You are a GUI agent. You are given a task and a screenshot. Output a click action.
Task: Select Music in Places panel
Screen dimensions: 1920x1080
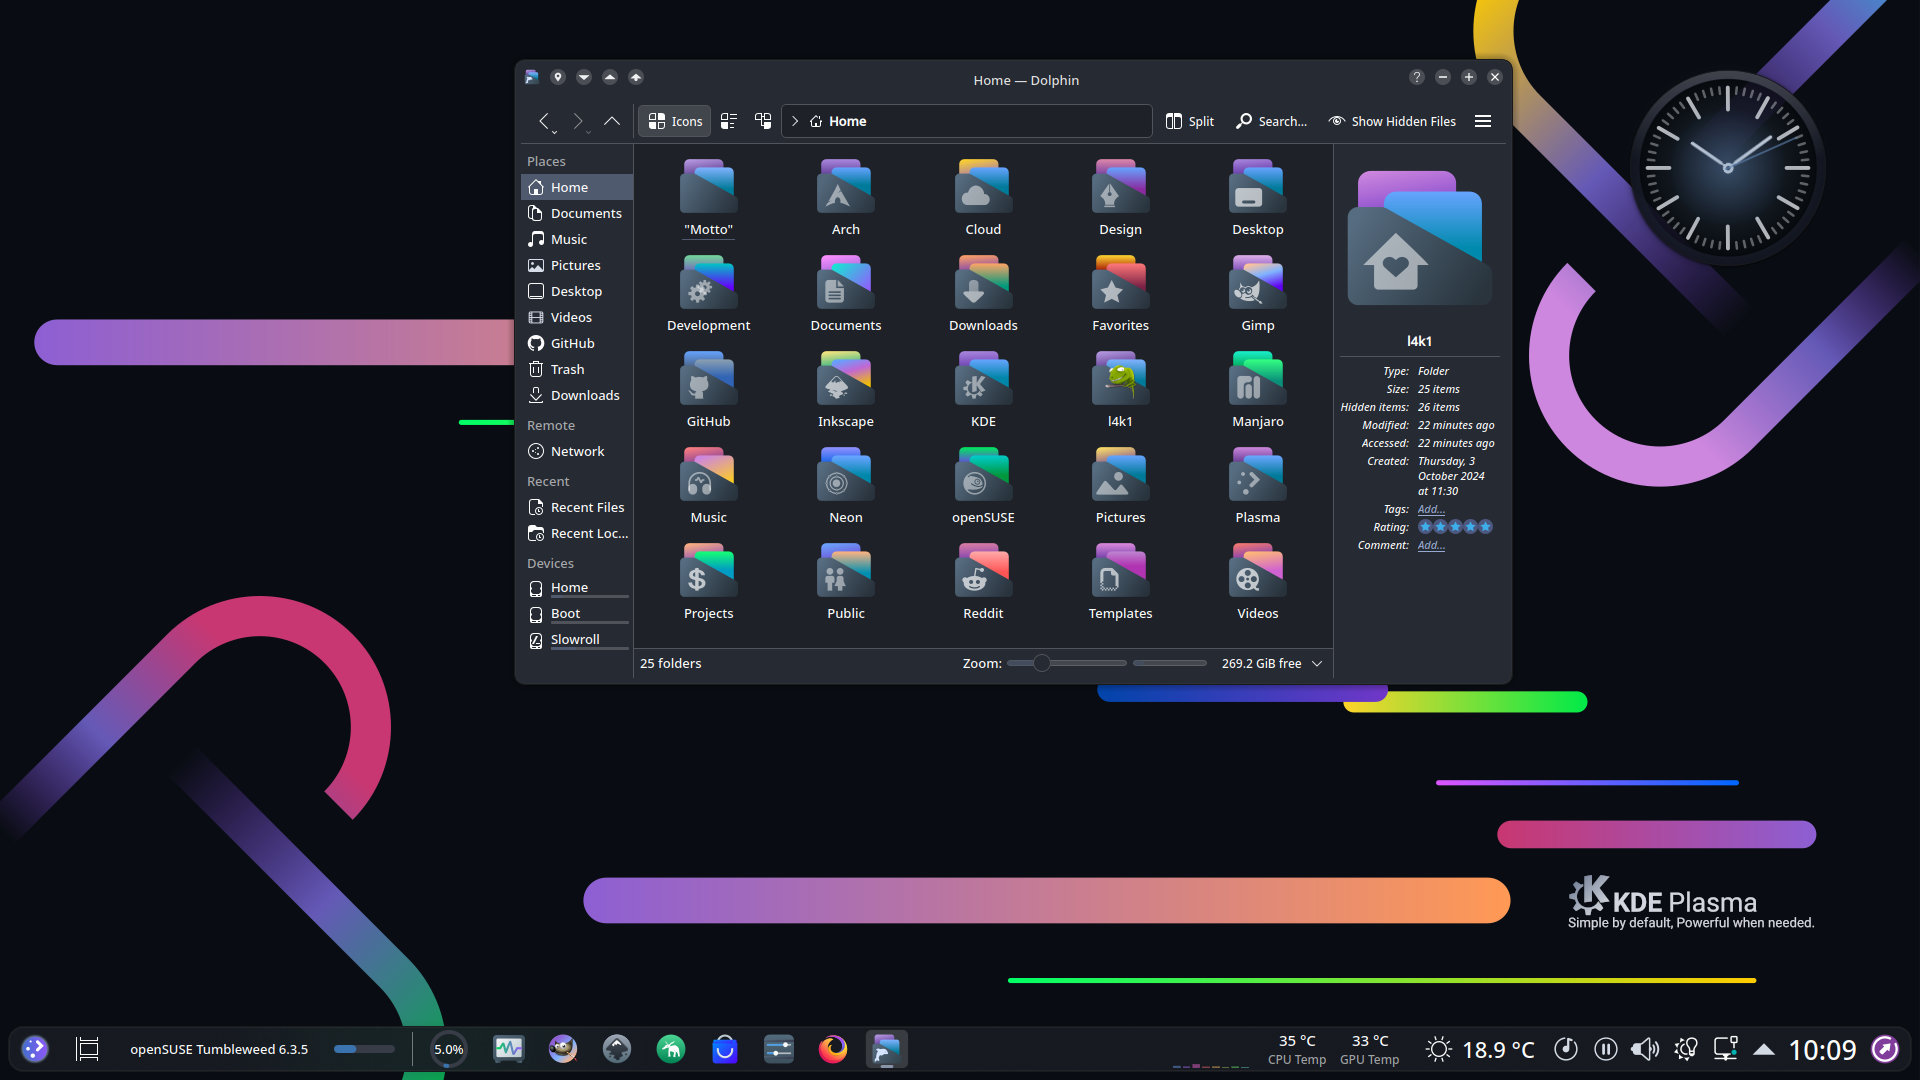pos(577,239)
